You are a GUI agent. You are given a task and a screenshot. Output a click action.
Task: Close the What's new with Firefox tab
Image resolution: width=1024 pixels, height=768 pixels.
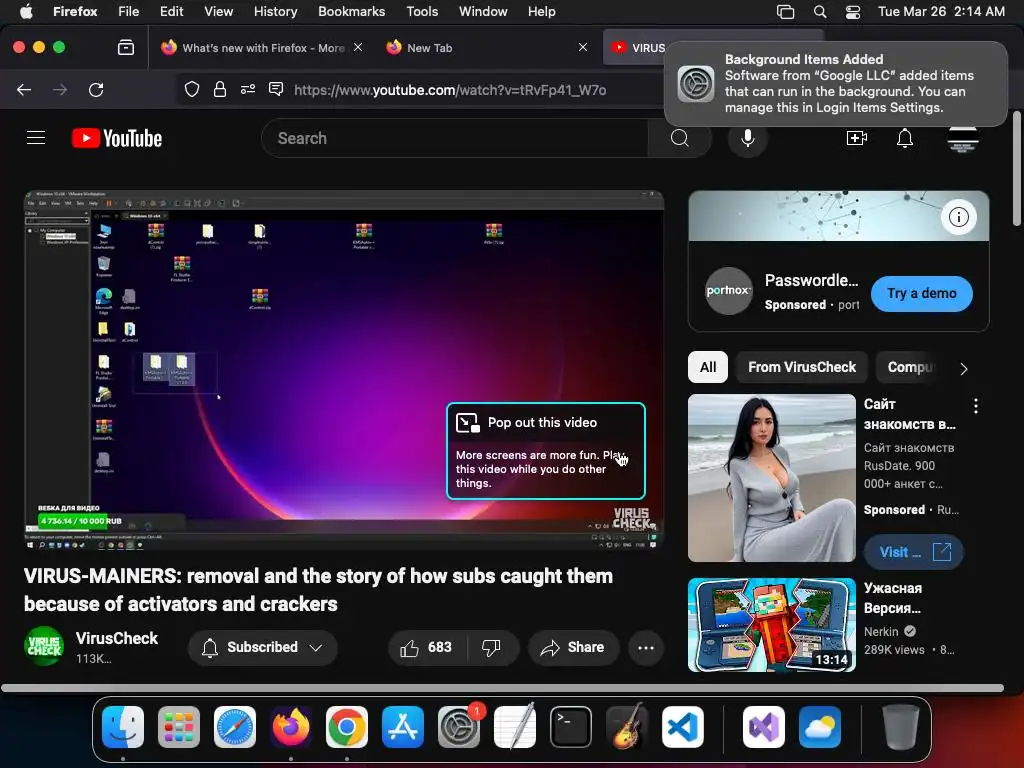(x=358, y=48)
